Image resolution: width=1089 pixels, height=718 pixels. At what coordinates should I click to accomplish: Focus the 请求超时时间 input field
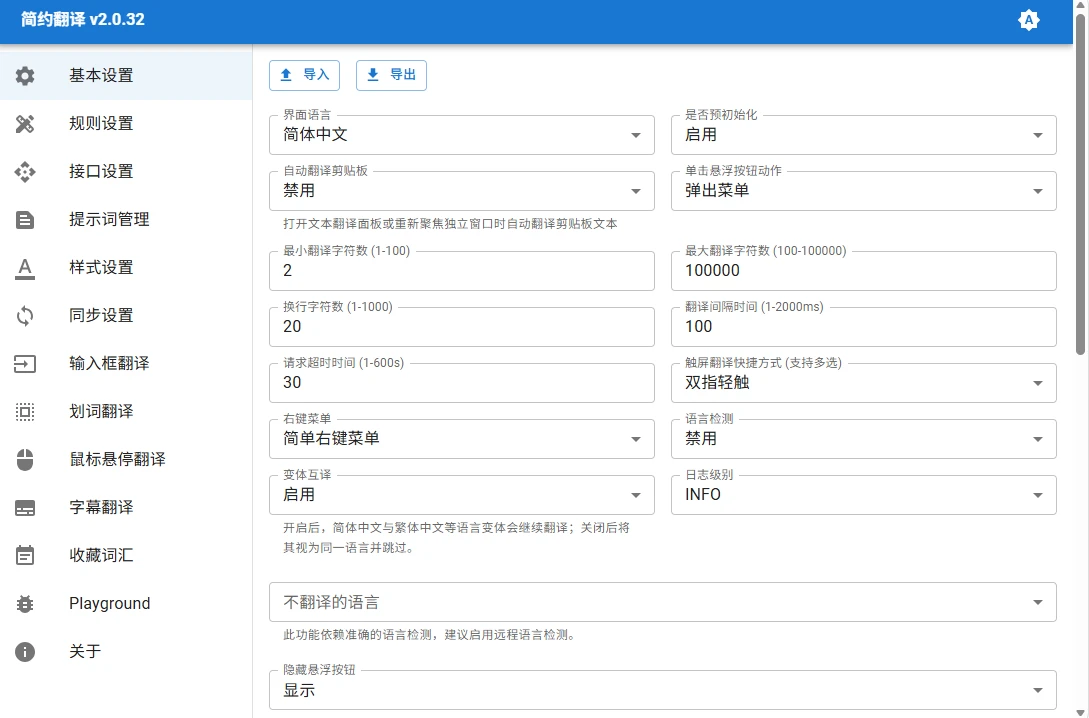pos(462,383)
